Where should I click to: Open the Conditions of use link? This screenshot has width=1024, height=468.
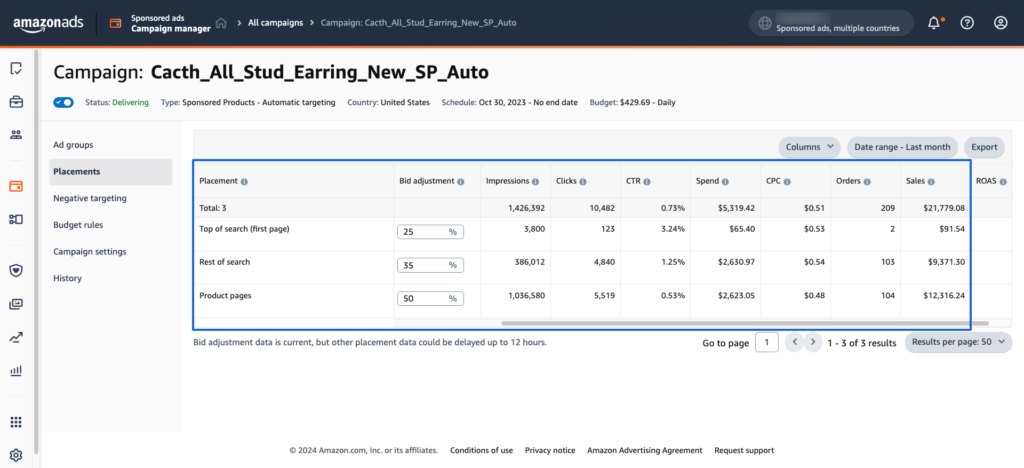click(x=481, y=450)
